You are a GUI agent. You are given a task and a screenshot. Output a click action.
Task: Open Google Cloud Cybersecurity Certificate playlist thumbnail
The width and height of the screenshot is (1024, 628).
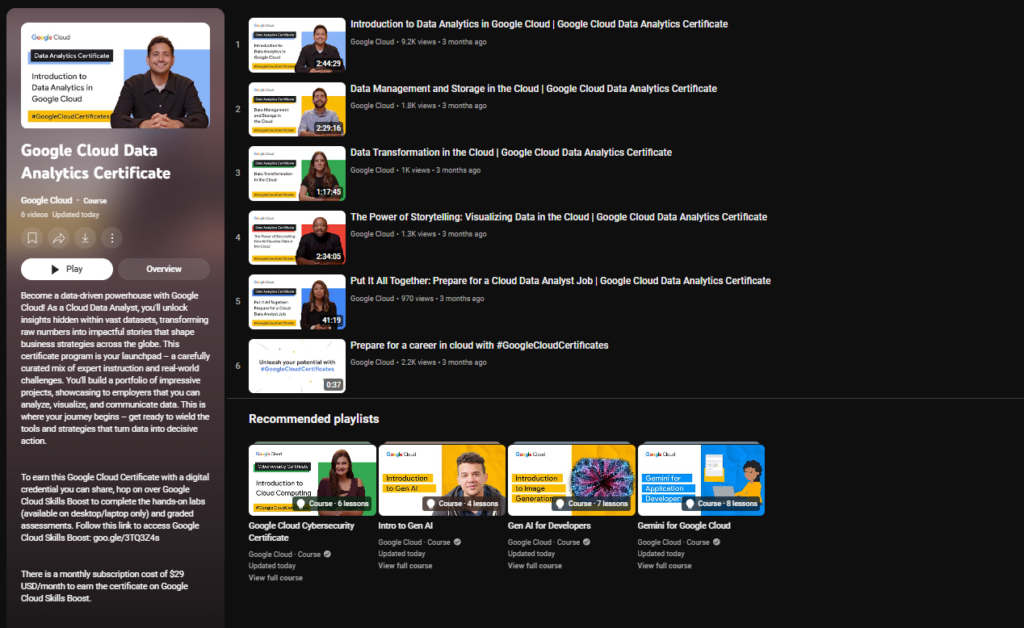click(312, 480)
